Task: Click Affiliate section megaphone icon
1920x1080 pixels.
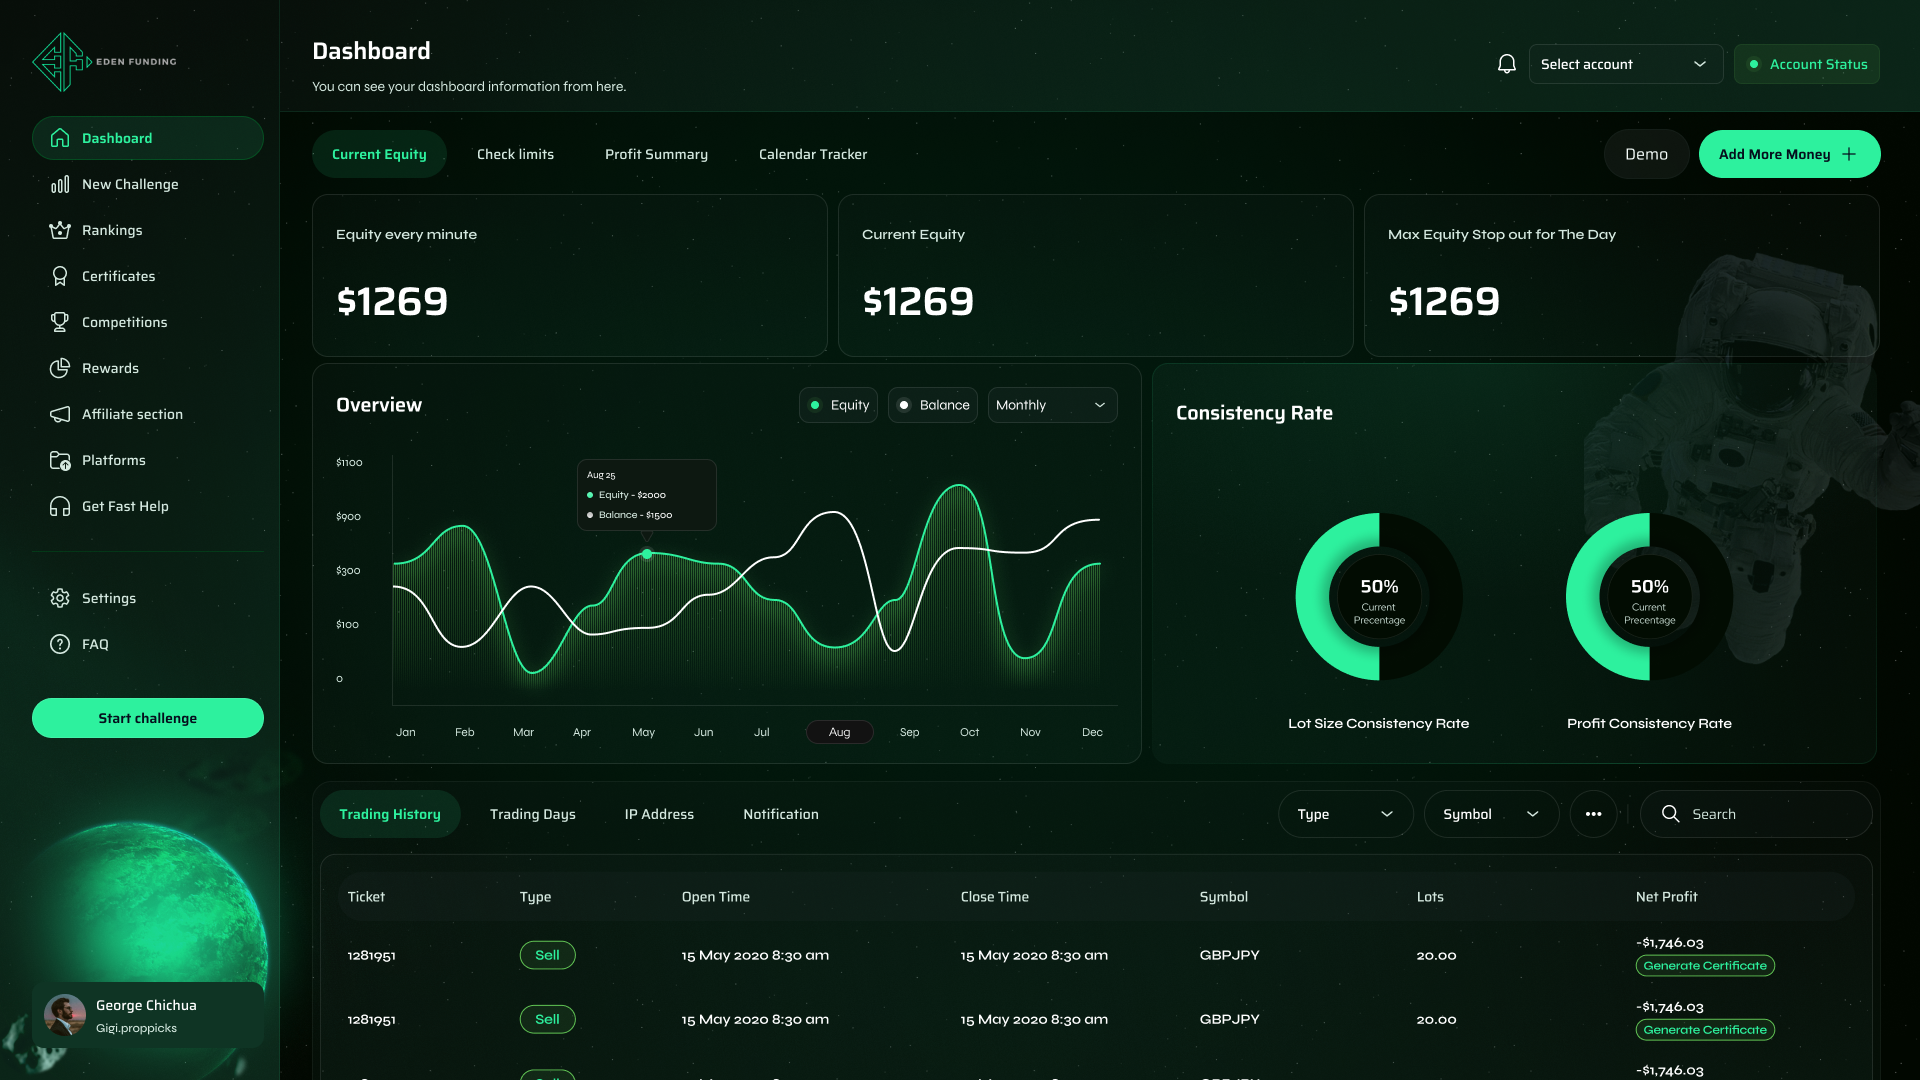Action: (60, 414)
